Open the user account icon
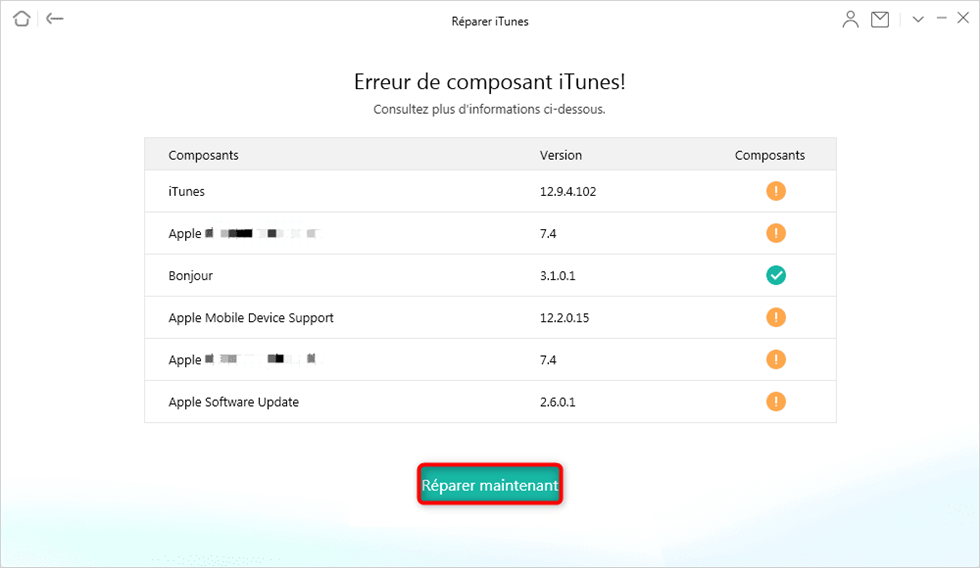980x568 pixels. click(x=850, y=19)
